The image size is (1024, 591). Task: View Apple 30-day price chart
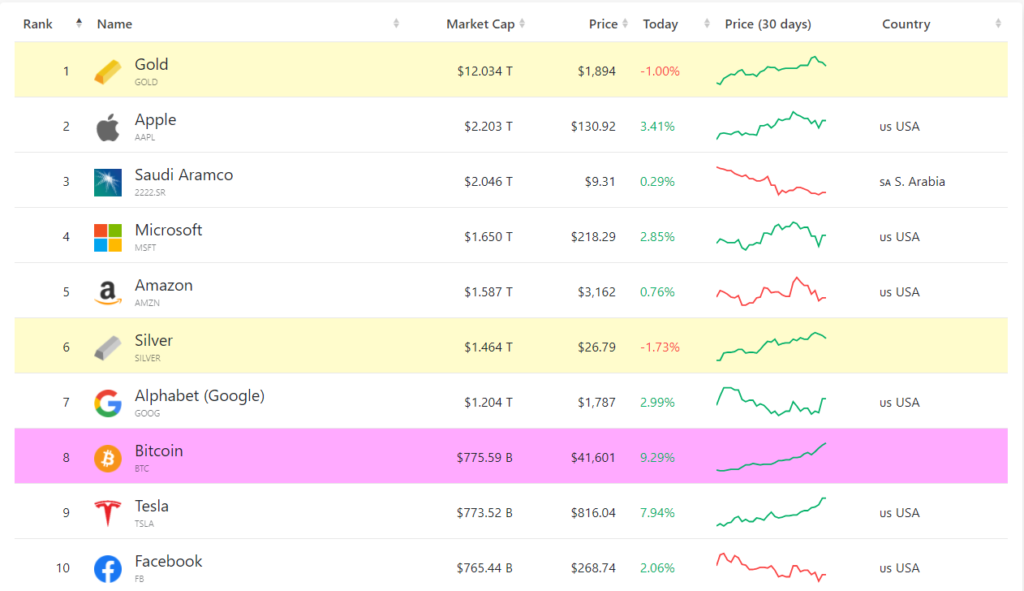(771, 125)
